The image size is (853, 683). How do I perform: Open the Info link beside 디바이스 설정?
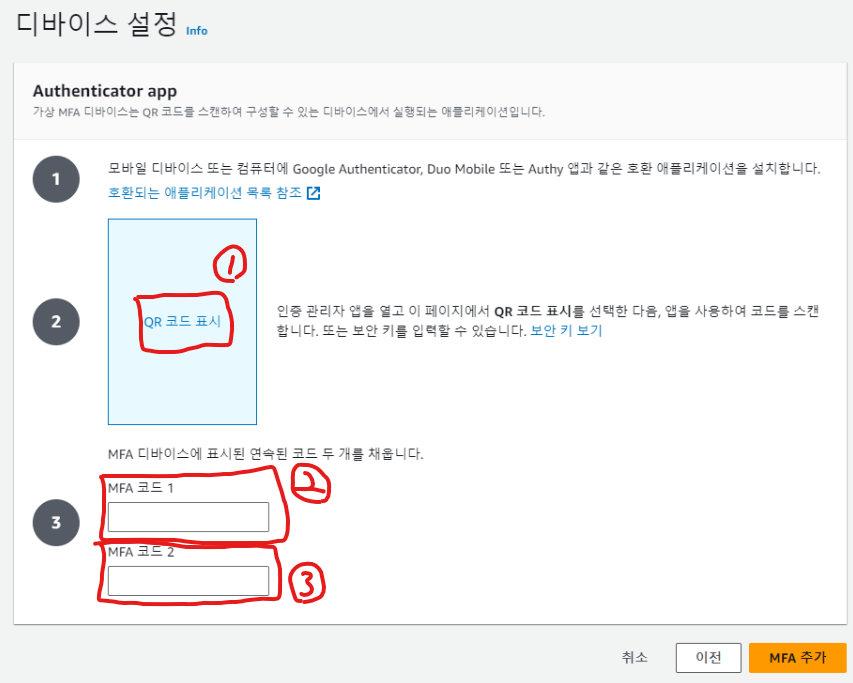(196, 31)
